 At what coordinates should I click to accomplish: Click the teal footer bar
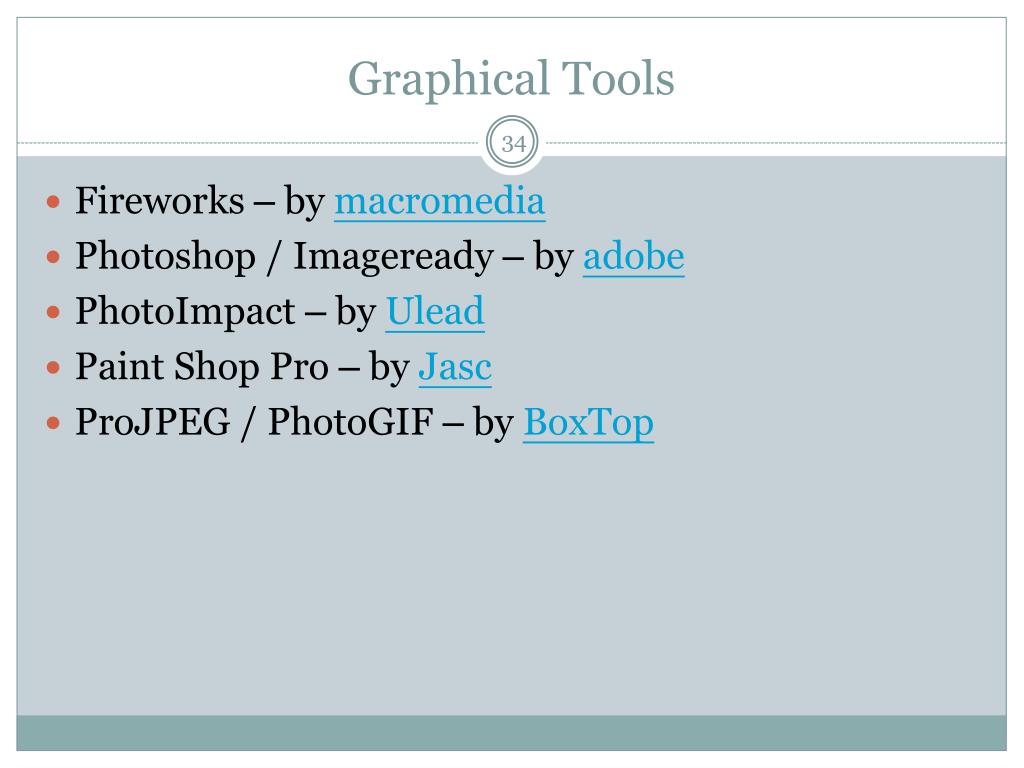511,733
